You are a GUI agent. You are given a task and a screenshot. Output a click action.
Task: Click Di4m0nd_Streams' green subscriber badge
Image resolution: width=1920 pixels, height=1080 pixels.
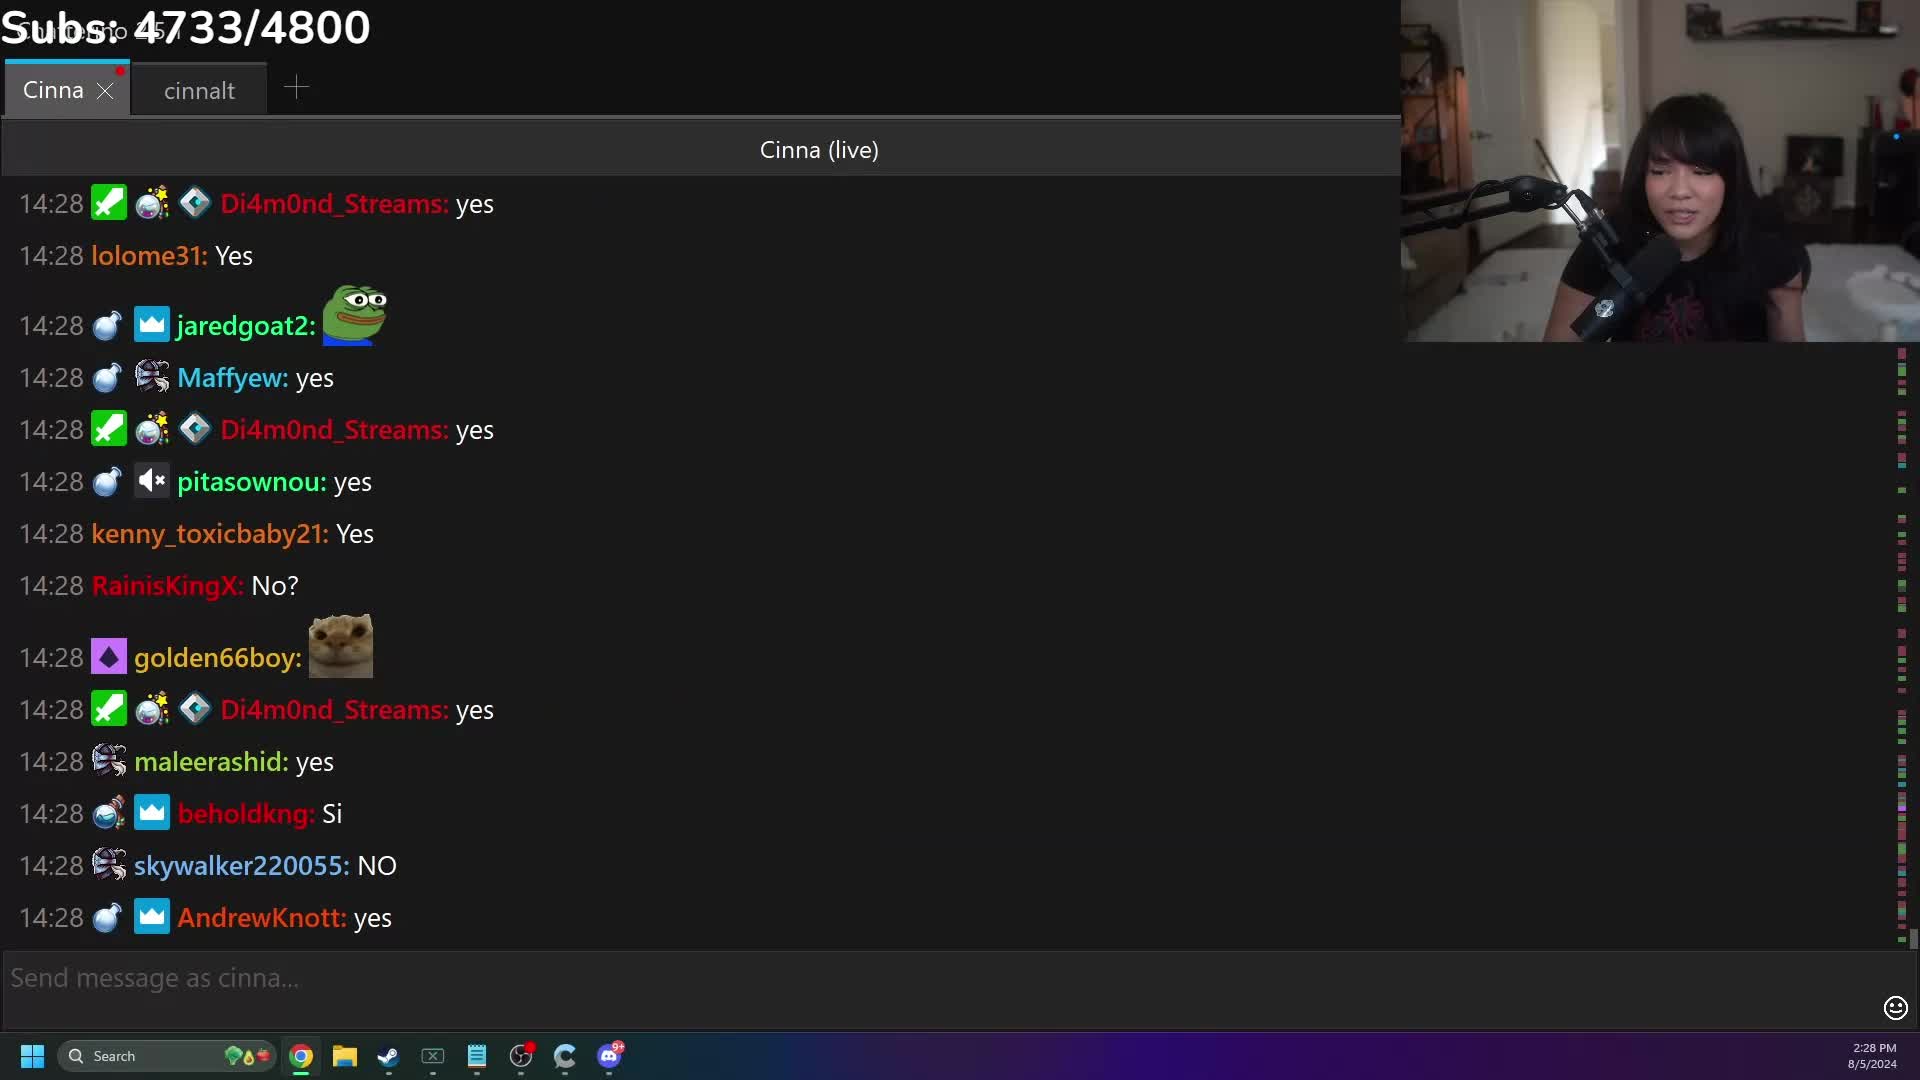[109, 202]
